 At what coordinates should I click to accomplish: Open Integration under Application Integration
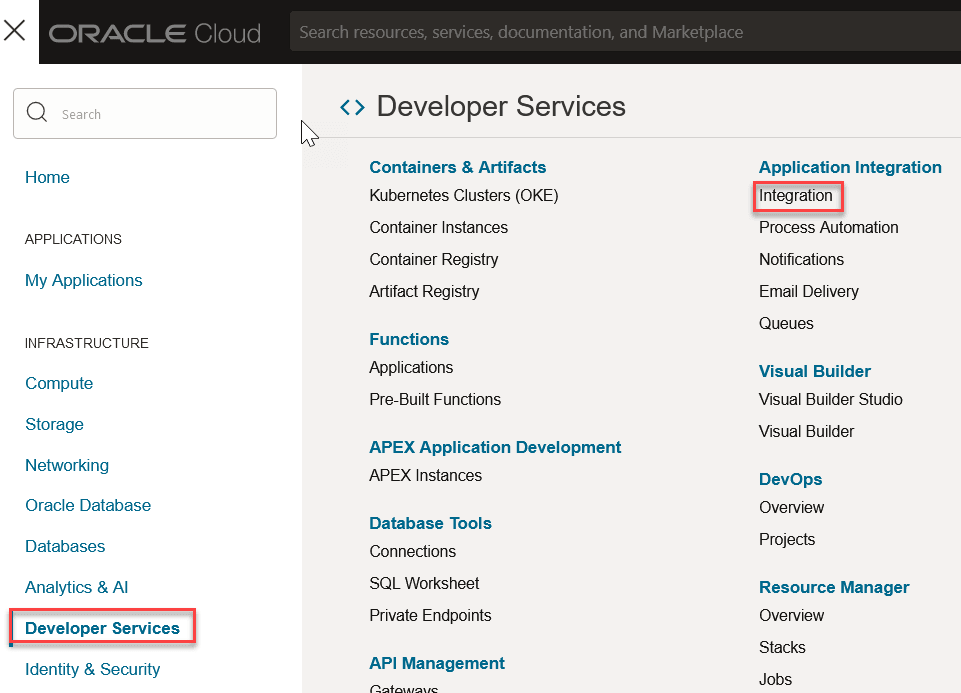tap(796, 195)
